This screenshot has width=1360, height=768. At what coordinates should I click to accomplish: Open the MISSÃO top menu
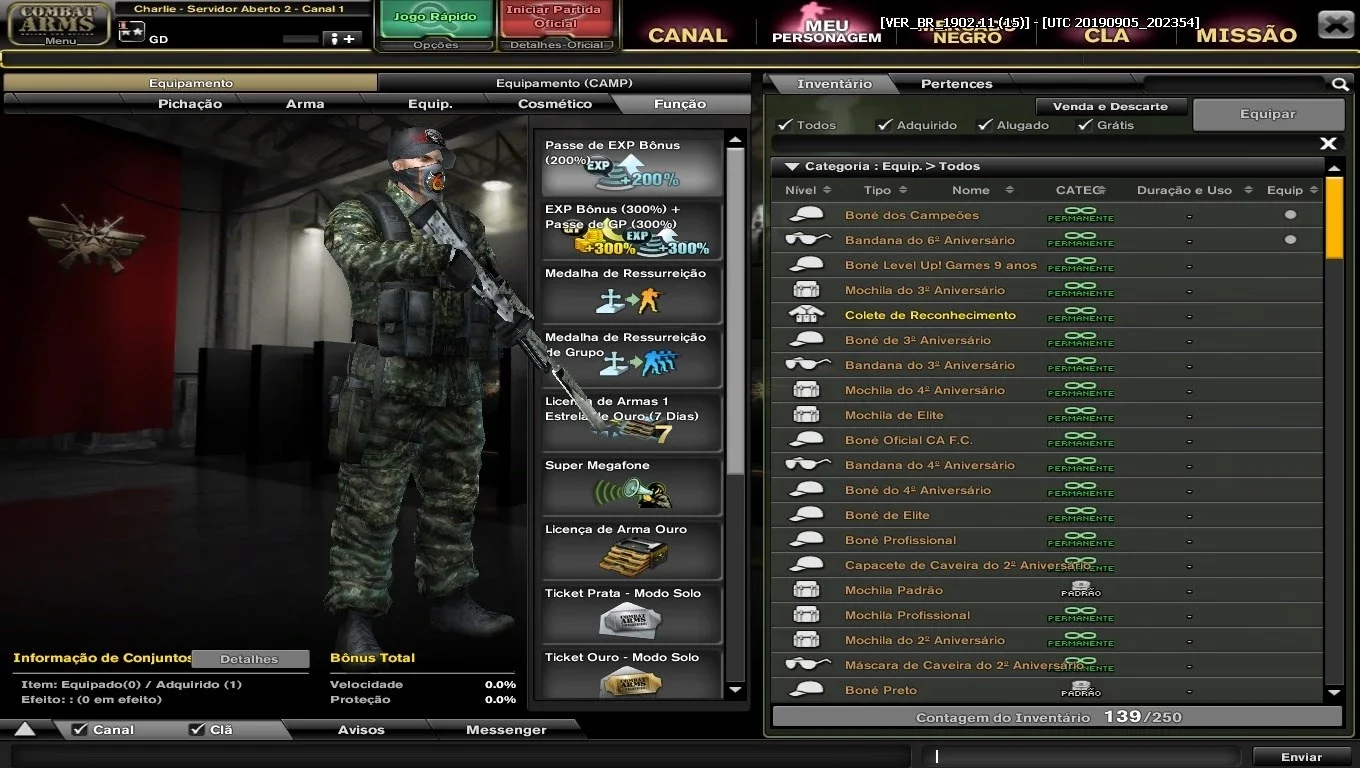1246,35
